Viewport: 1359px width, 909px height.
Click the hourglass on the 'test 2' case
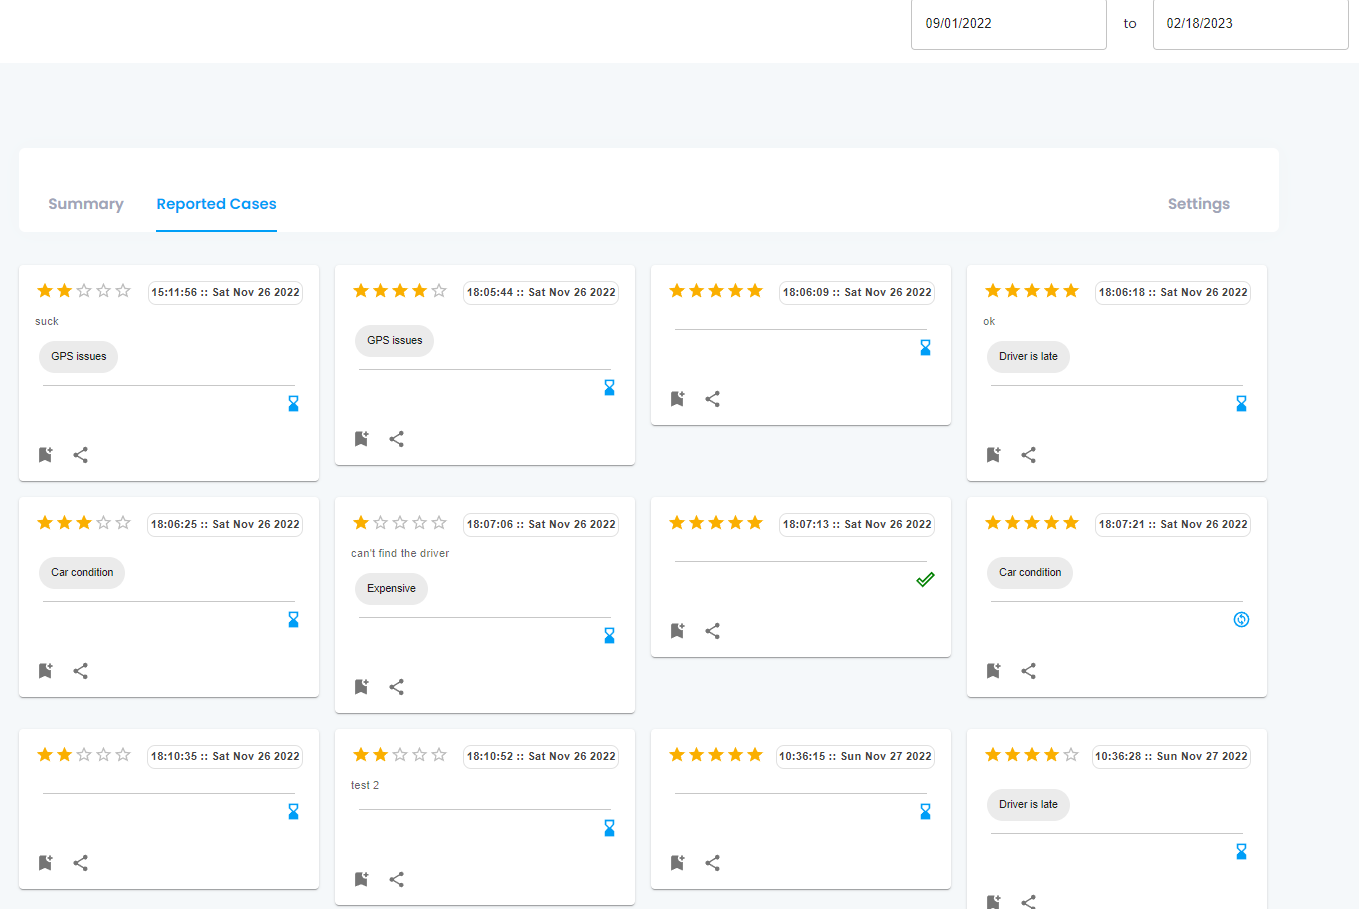[609, 828]
